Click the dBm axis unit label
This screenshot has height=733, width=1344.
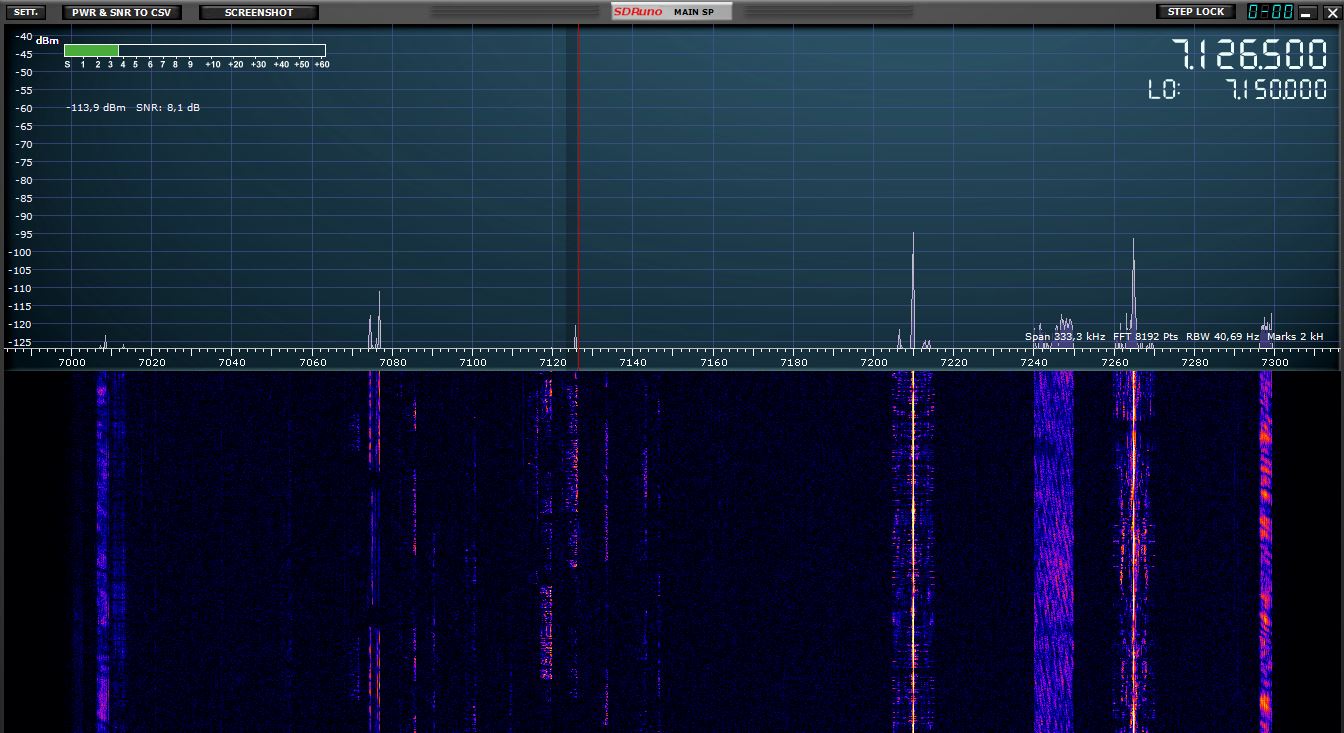pos(48,41)
